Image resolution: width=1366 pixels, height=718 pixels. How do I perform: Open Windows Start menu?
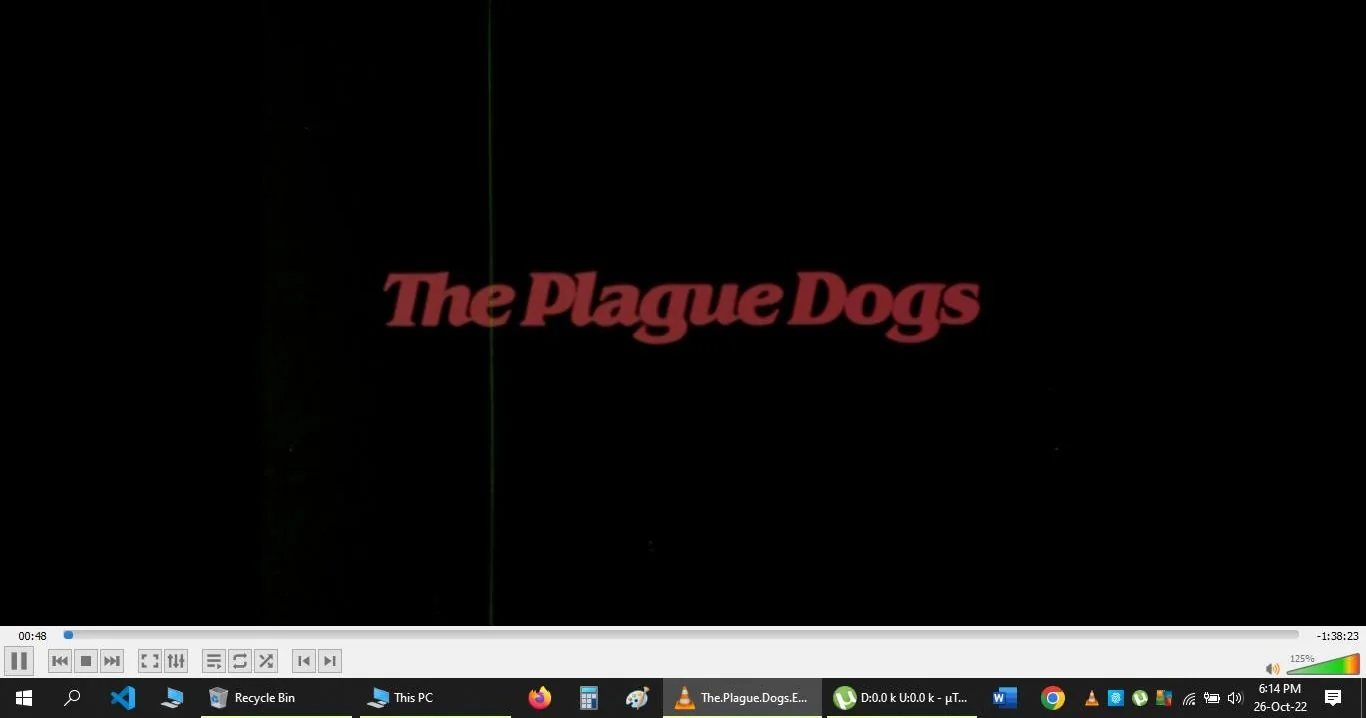pyautogui.click(x=24, y=698)
